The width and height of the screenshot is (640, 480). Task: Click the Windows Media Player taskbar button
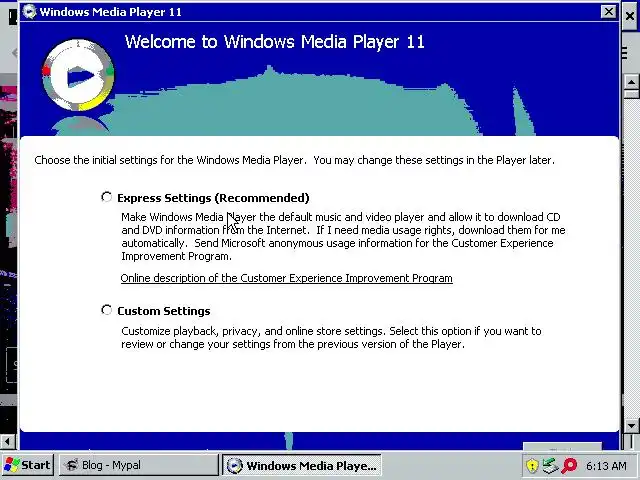302,465
